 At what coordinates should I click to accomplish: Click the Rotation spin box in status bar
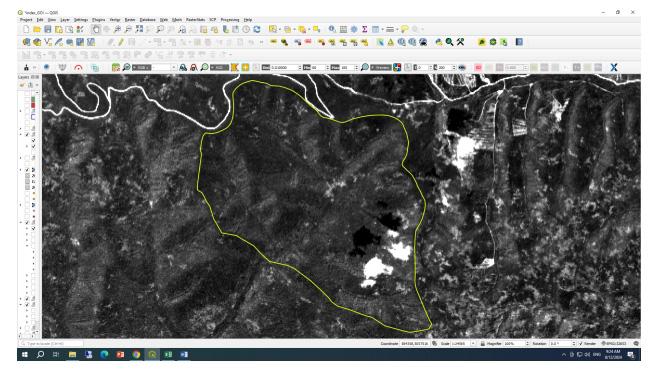[562, 343]
